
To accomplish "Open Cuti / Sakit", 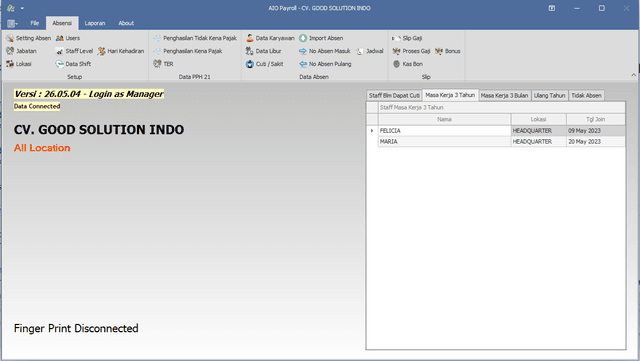I will [264, 64].
